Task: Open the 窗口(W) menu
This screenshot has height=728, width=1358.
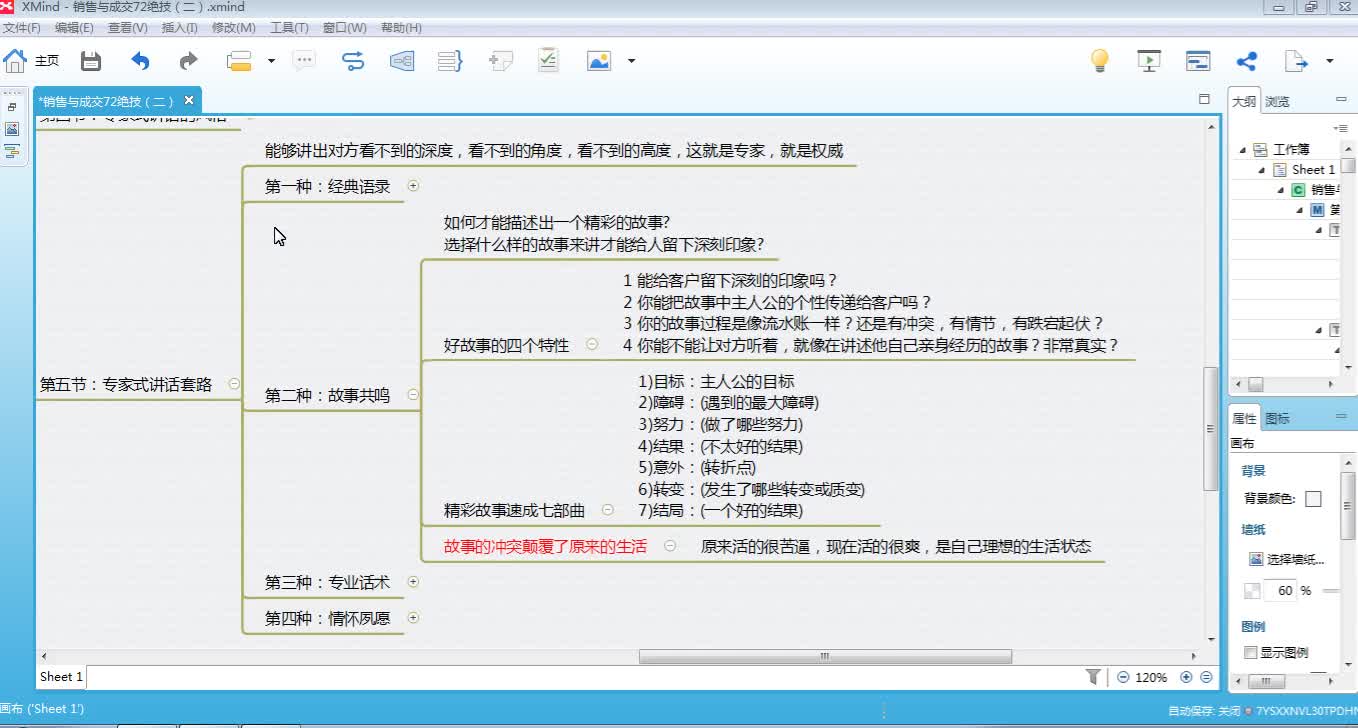Action: point(345,28)
